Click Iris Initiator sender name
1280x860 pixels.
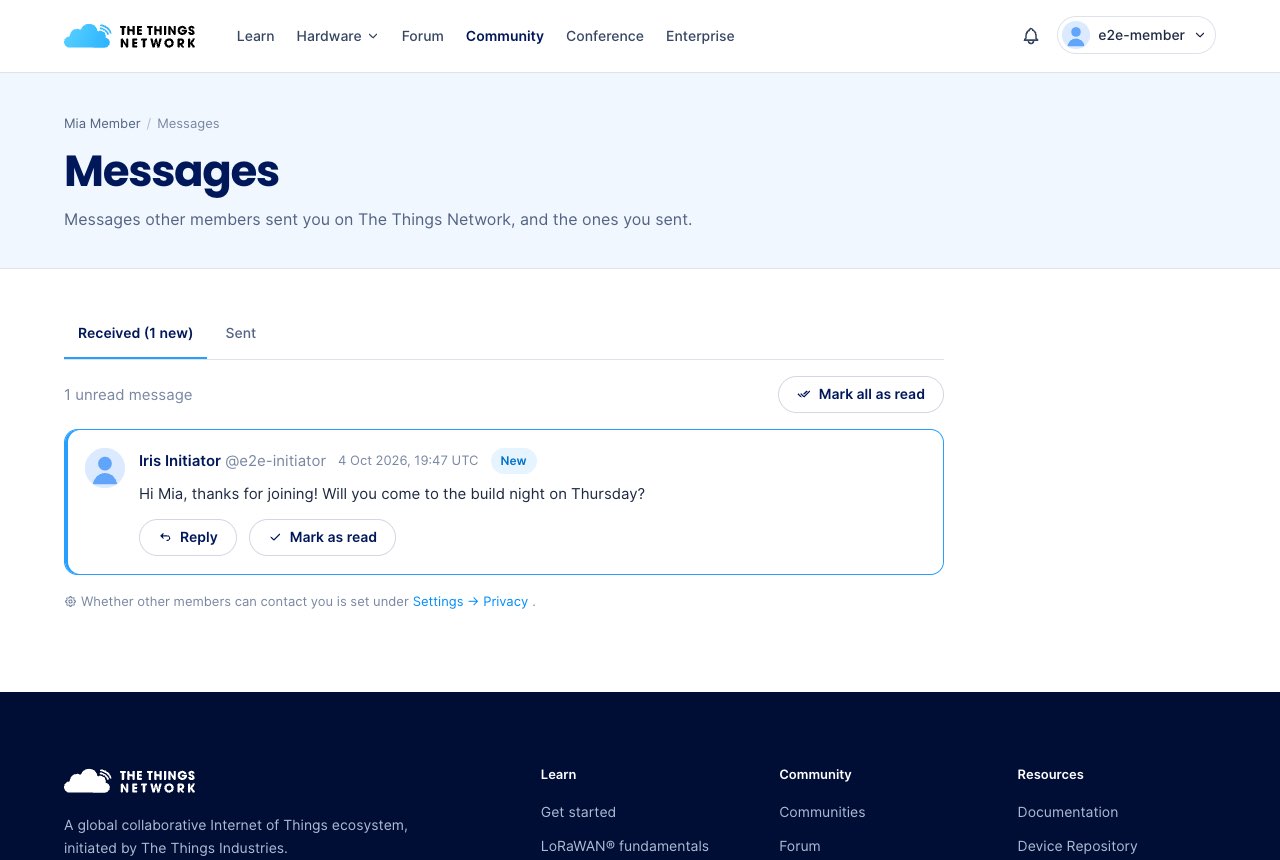pos(180,460)
